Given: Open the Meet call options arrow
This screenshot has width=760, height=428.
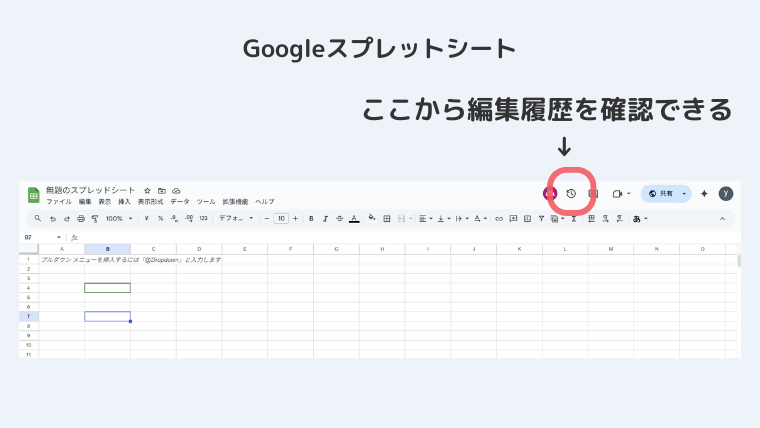Looking at the screenshot, I should click(629, 193).
